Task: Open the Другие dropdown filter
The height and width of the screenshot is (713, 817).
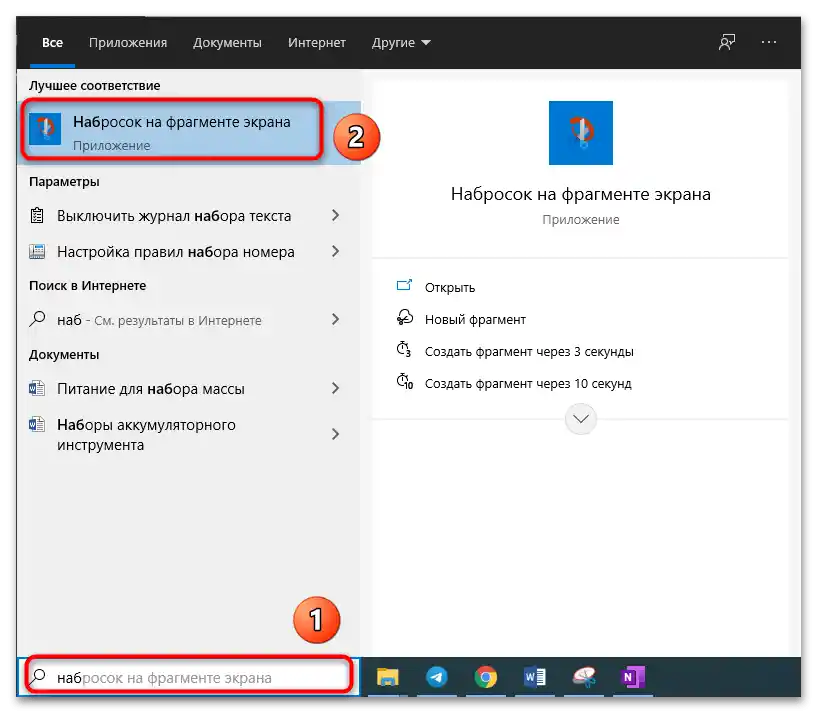Action: pyautogui.click(x=401, y=43)
